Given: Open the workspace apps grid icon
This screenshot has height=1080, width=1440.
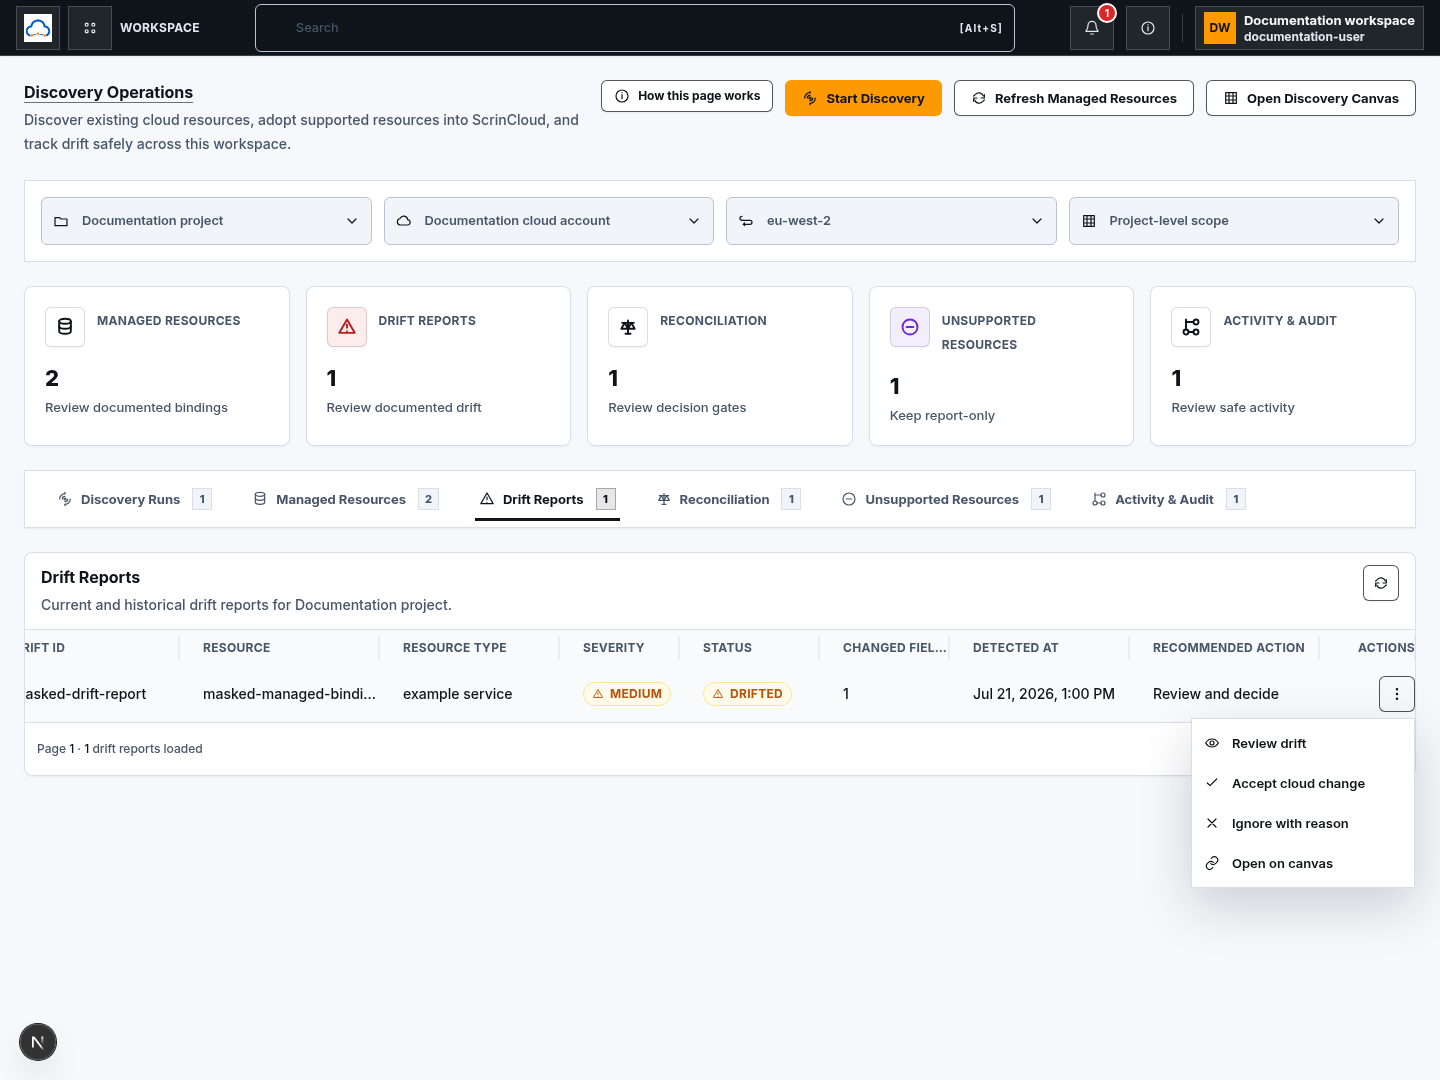Looking at the screenshot, I should pyautogui.click(x=90, y=28).
